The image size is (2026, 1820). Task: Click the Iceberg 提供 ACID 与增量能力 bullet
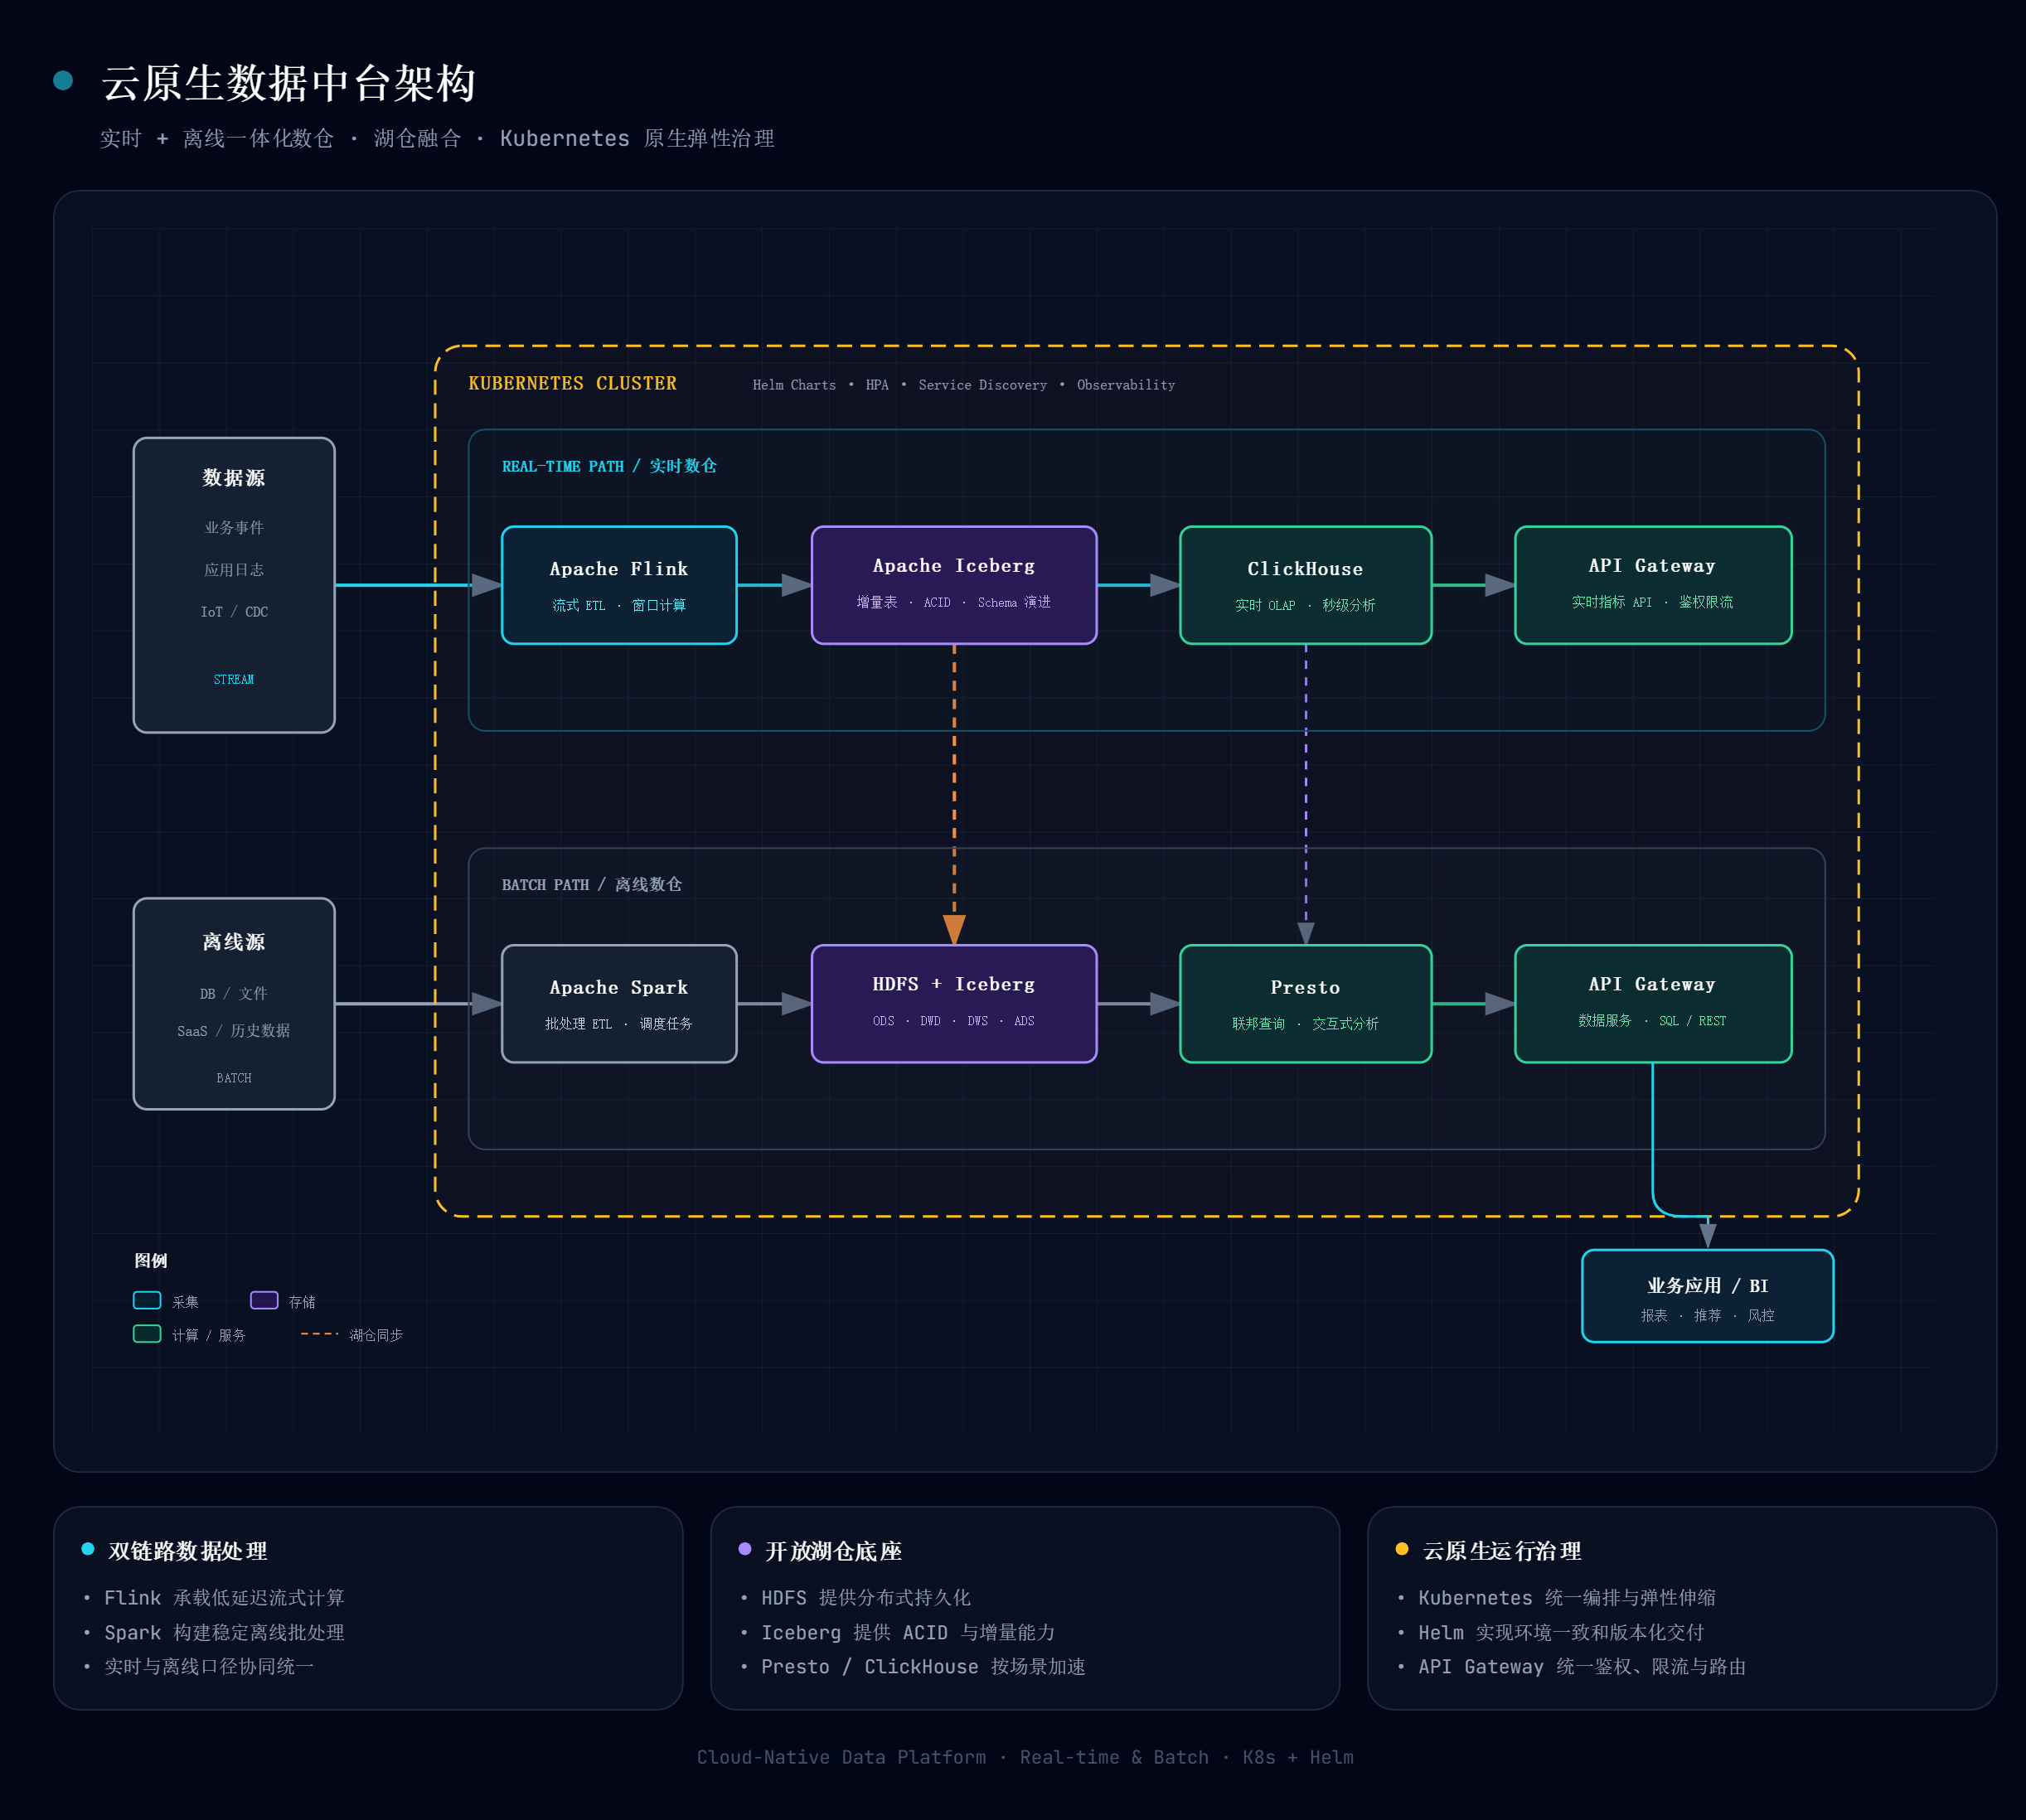coord(908,1632)
